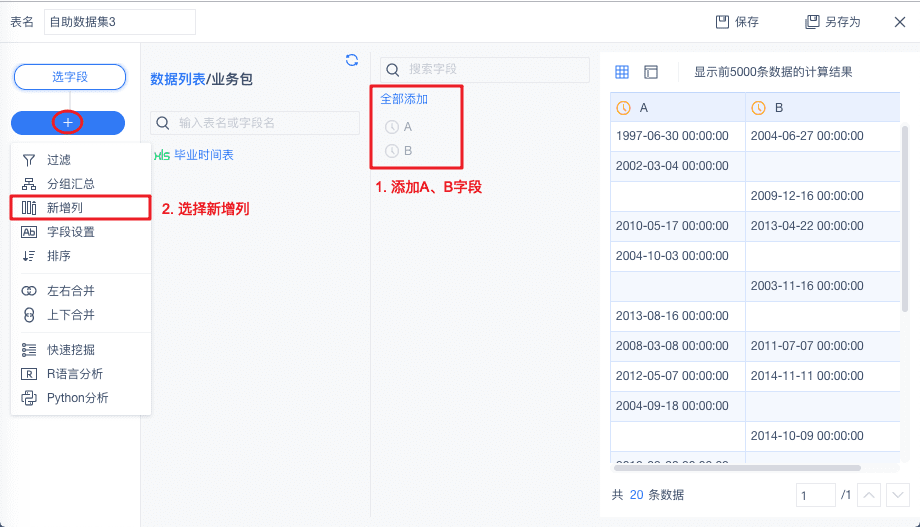
Task: Click the plus add-step button
Action: (x=68, y=123)
